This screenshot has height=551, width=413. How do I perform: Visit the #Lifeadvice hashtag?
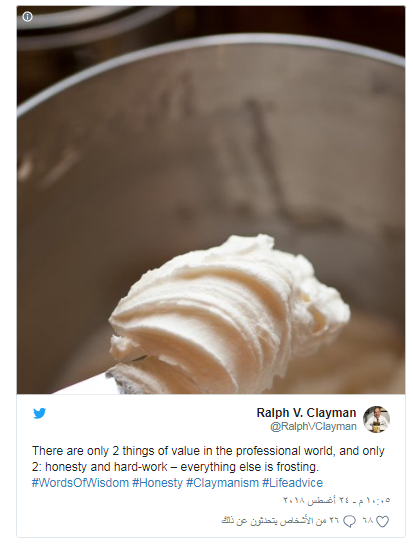tap(292, 483)
